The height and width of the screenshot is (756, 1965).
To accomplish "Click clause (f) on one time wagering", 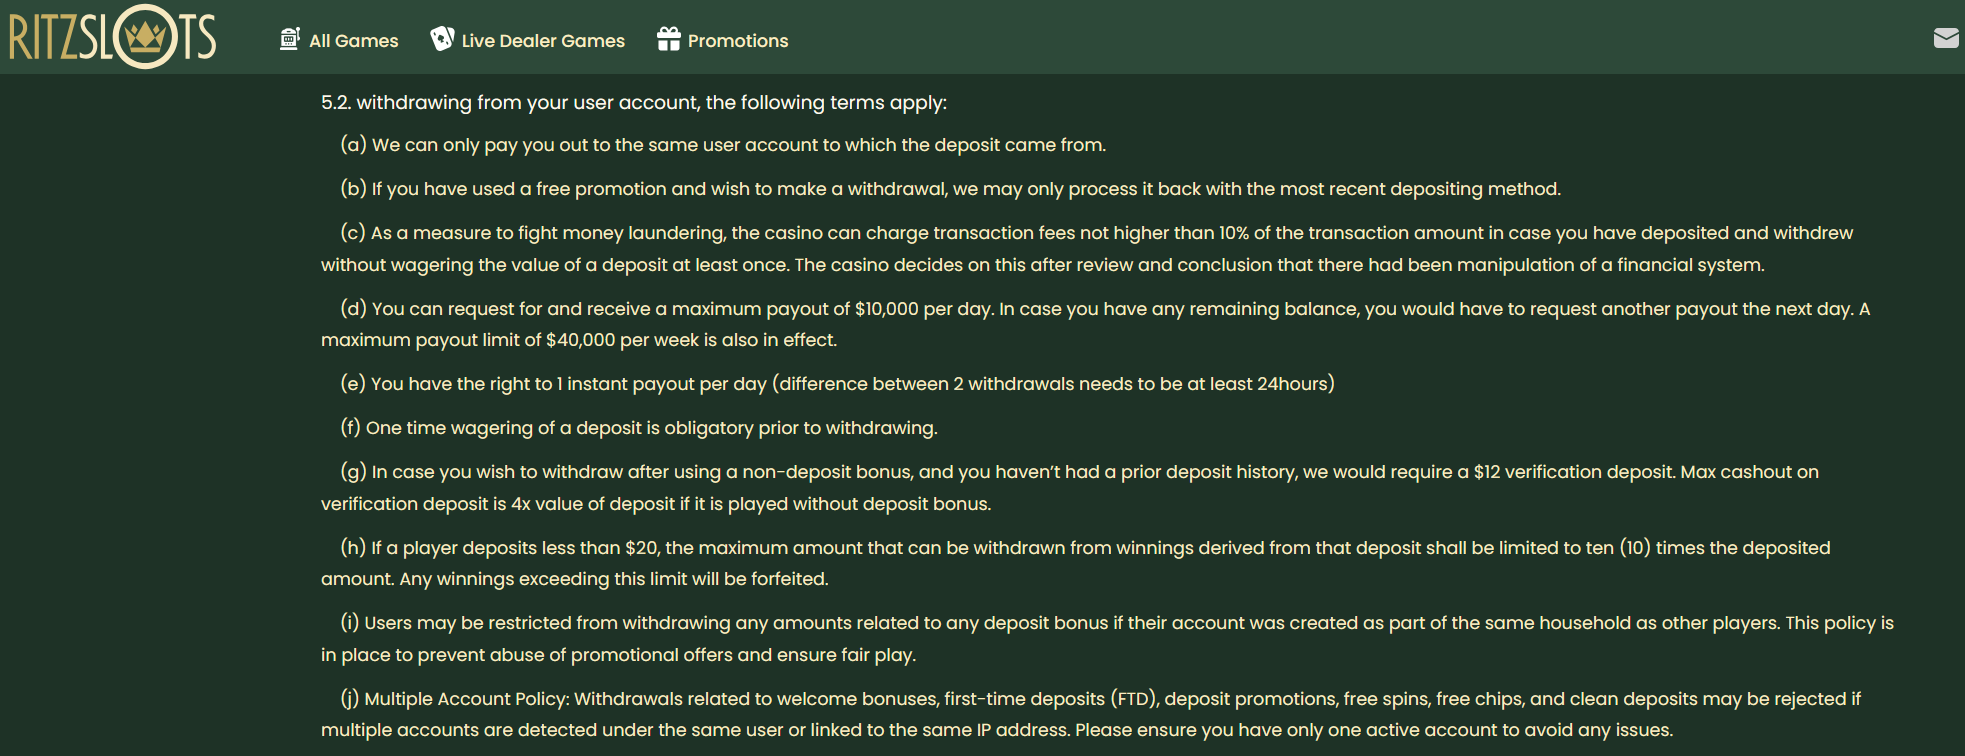I will (639, 428).
